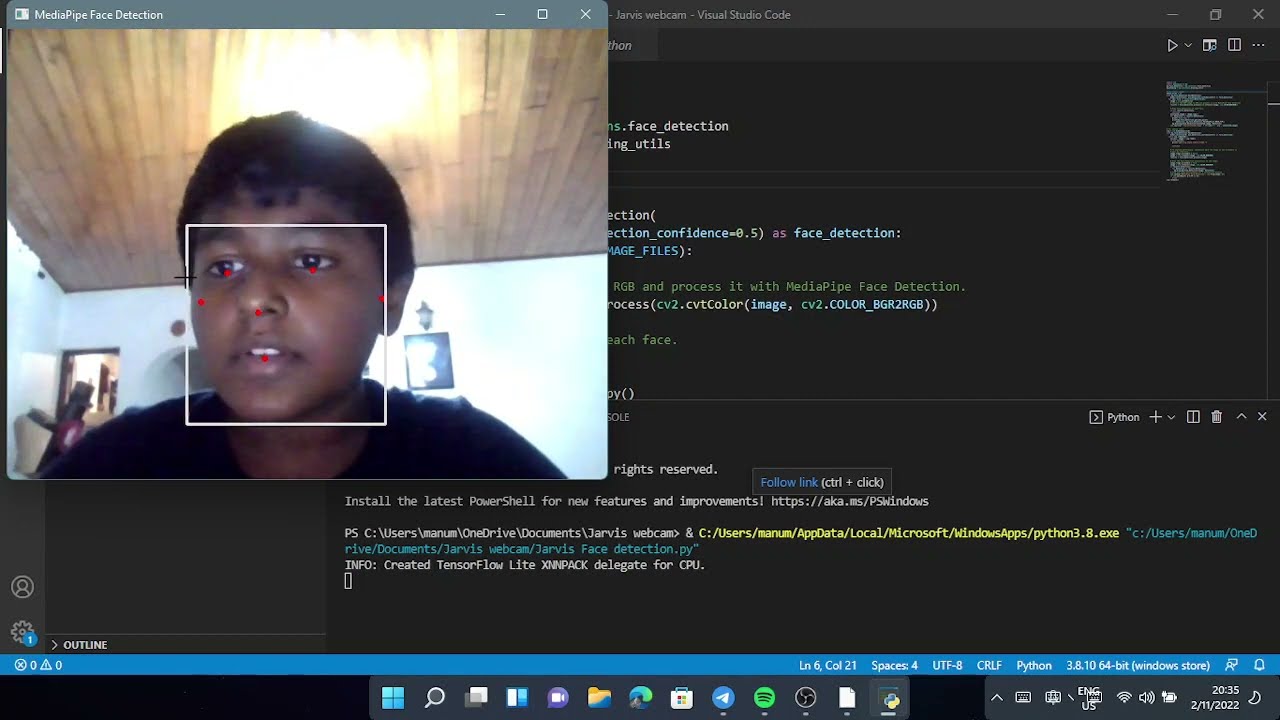Switch to OBS Studio on the taskbar
This screenshot has width=1280, height=720.
pyautogui.click(x=806, y=698)
